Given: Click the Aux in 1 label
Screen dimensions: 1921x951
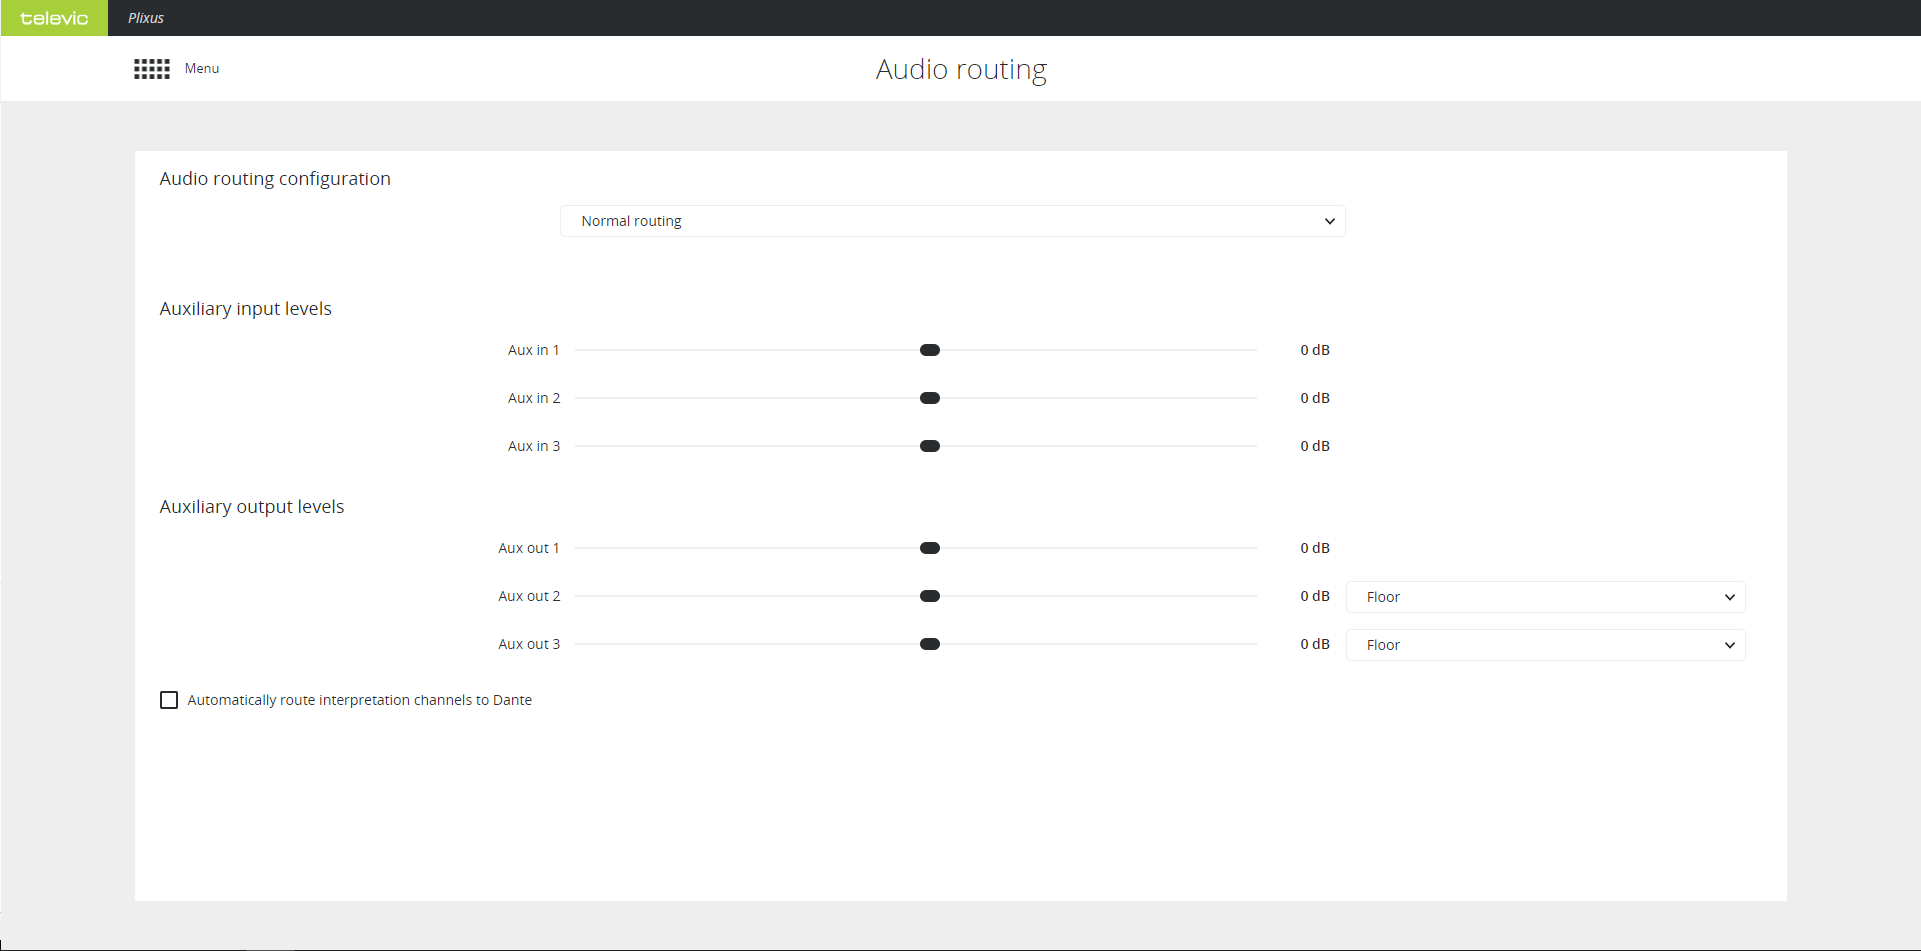Looking at the screenshot, I should click(534, 350).
